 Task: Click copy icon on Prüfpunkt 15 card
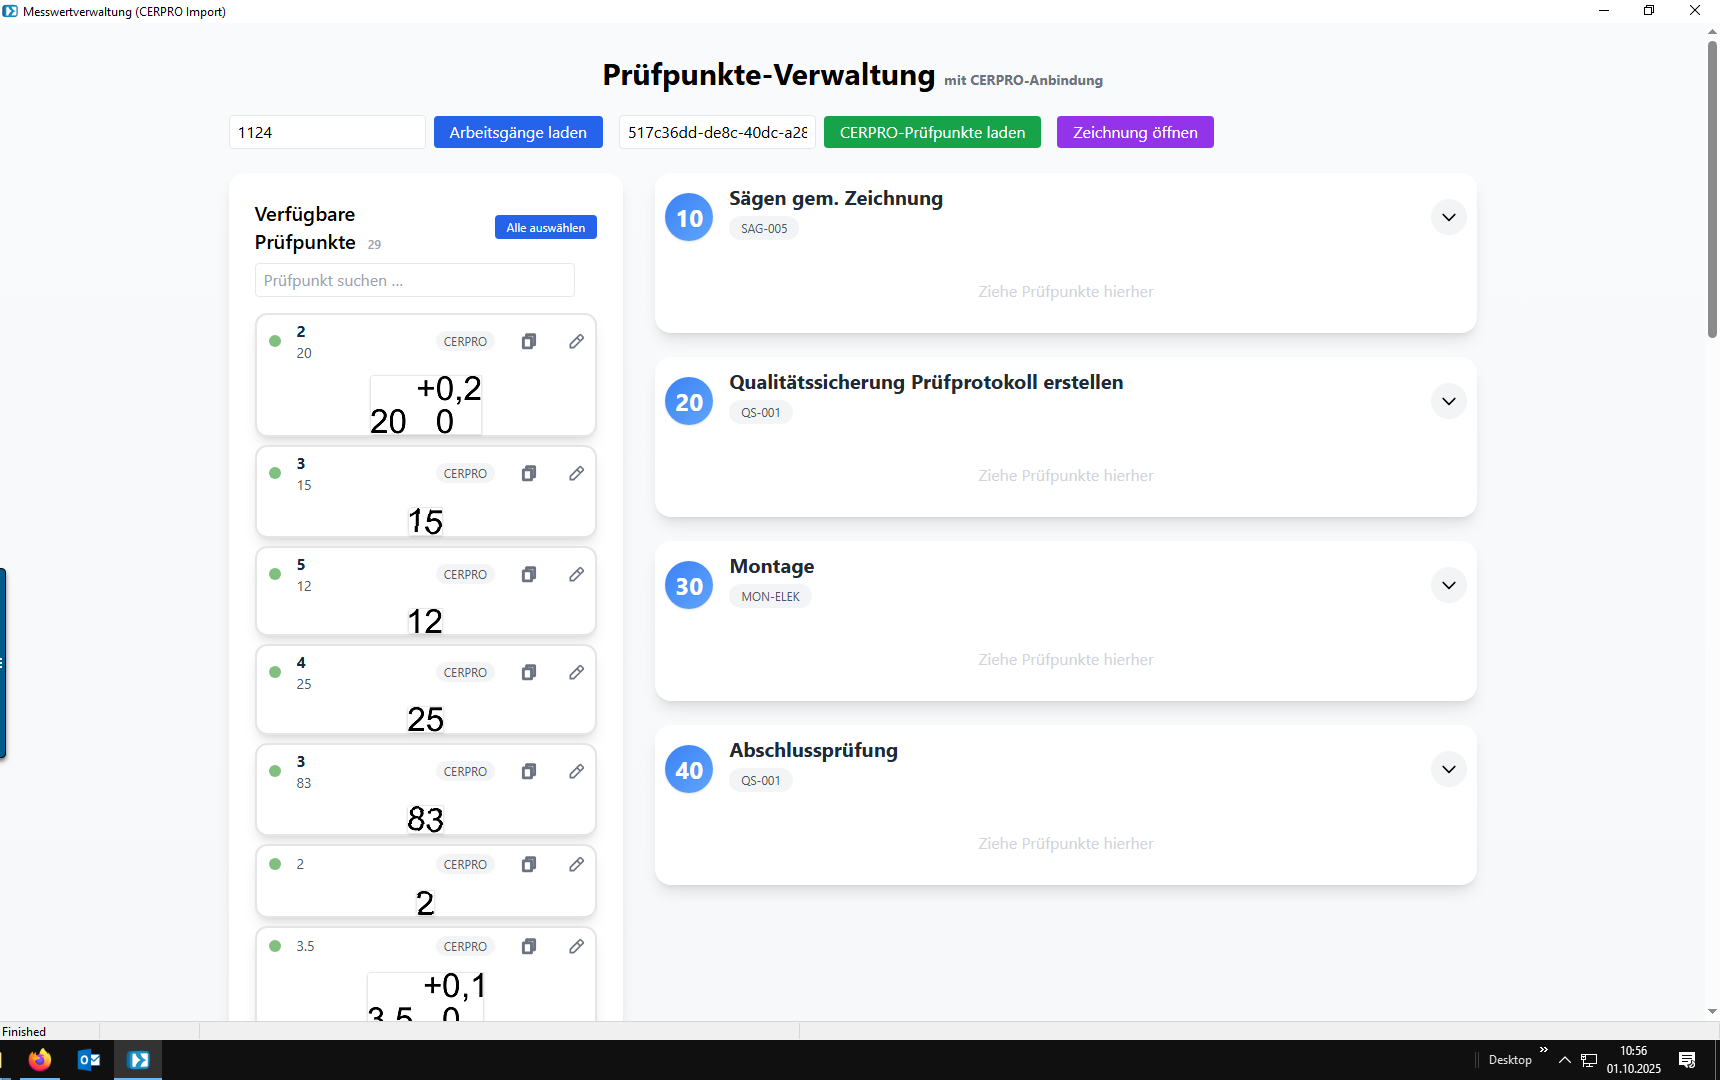click(529, 474)
